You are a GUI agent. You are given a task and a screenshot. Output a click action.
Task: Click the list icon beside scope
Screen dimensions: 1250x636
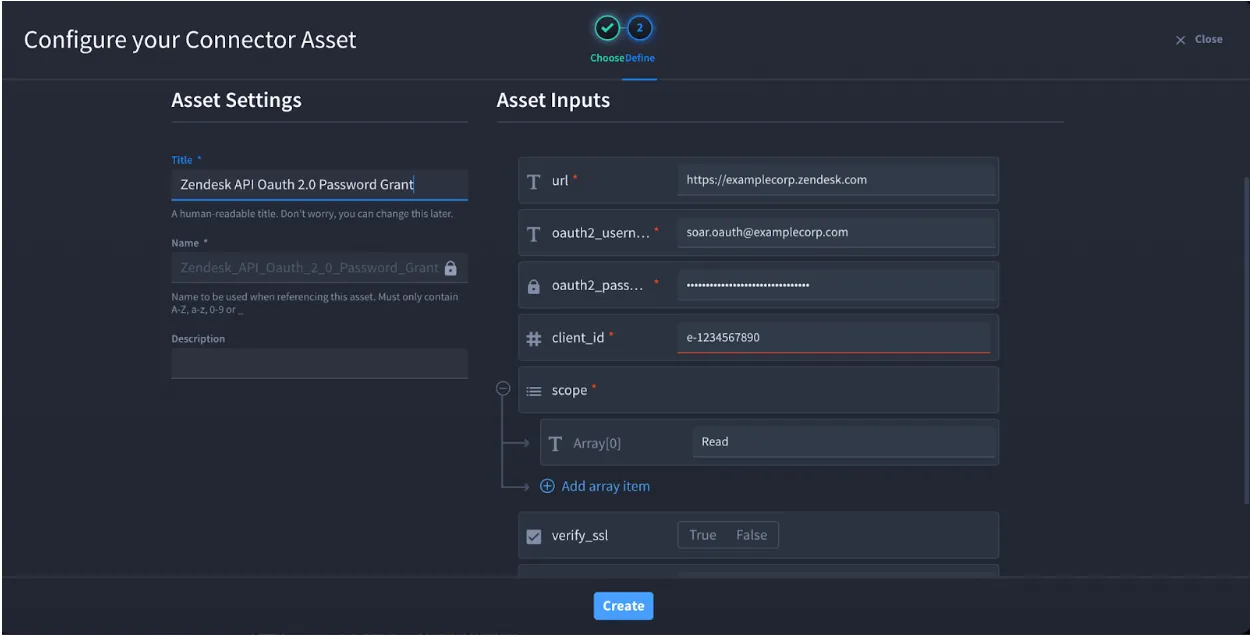click(534, 391)
